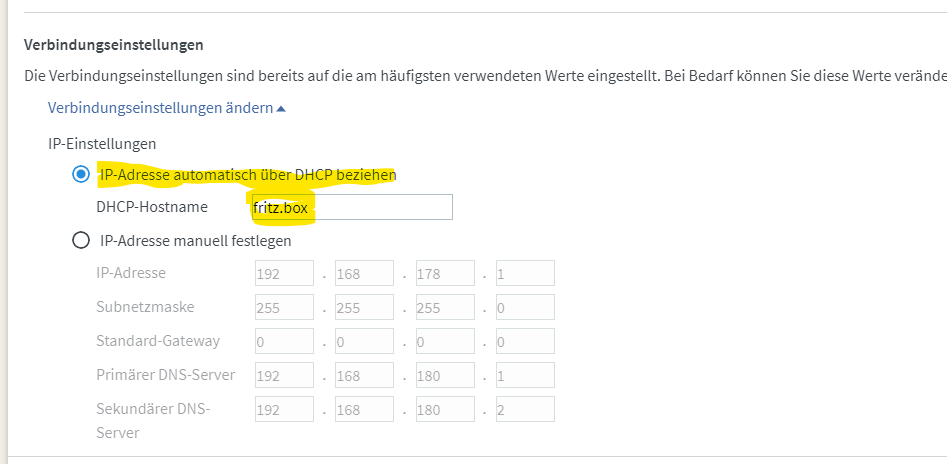Click first octet field of Subnetzmaske

click(284, 307)
